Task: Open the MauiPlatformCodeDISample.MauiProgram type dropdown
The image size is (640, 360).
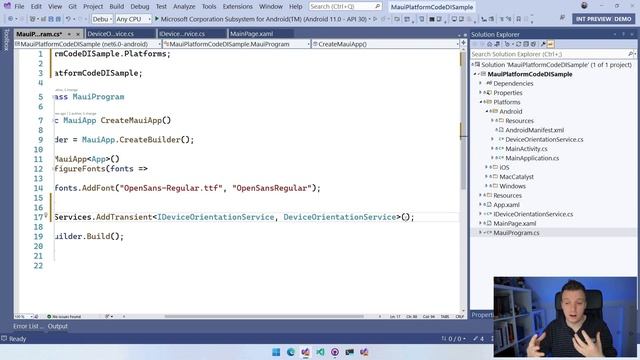Action: (x=236, y=44)
